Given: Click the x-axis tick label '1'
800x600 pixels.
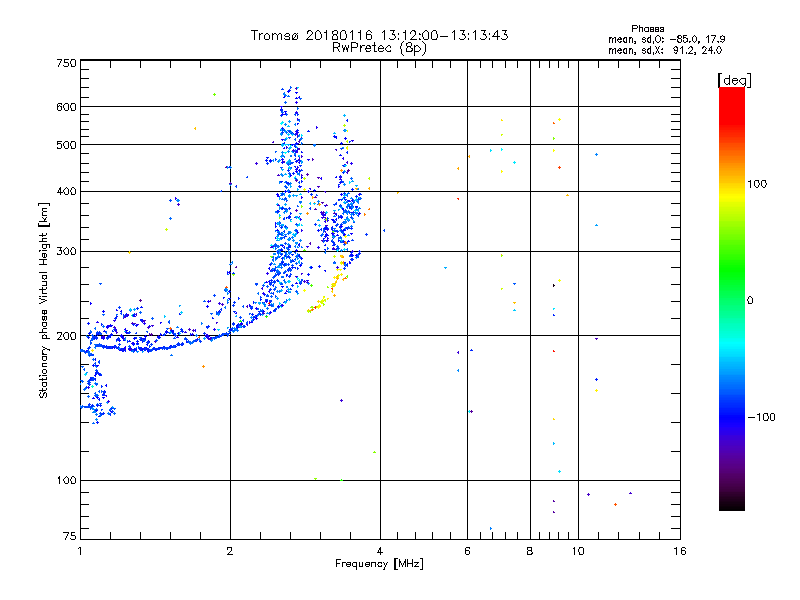Looking at the screenshot, I should [x=80, y=551].
